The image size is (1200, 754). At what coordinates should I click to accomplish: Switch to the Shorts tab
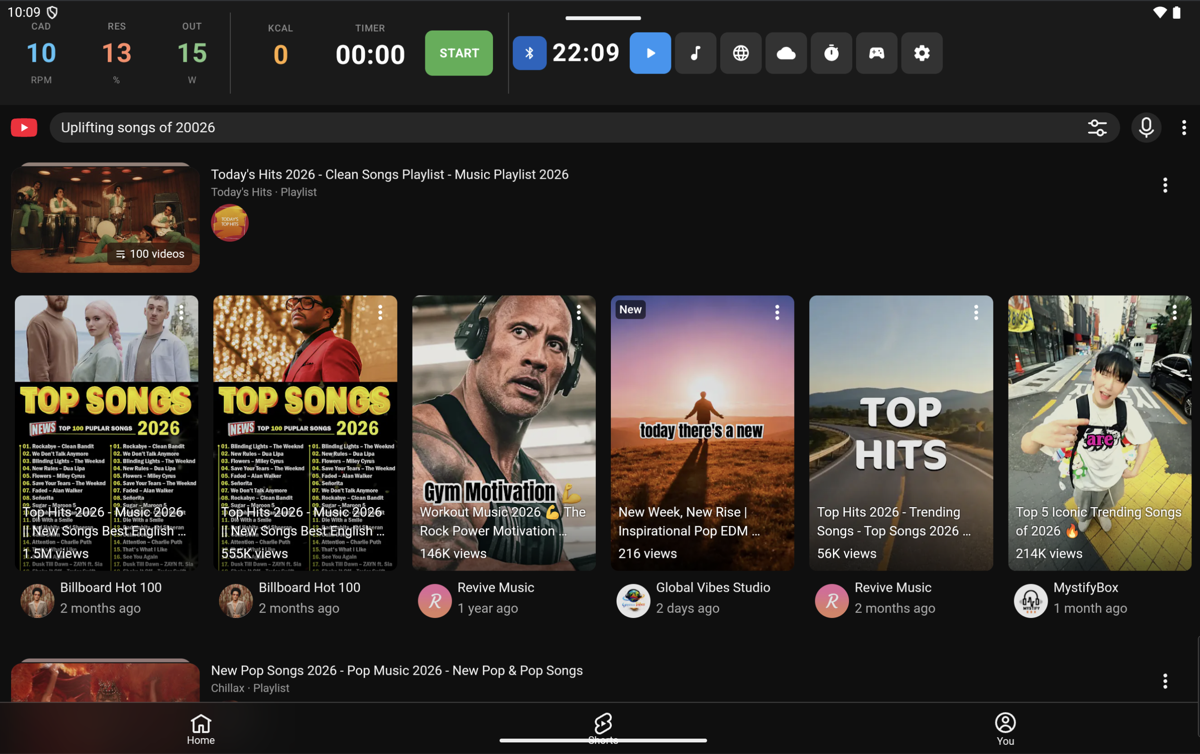[603, 724]
